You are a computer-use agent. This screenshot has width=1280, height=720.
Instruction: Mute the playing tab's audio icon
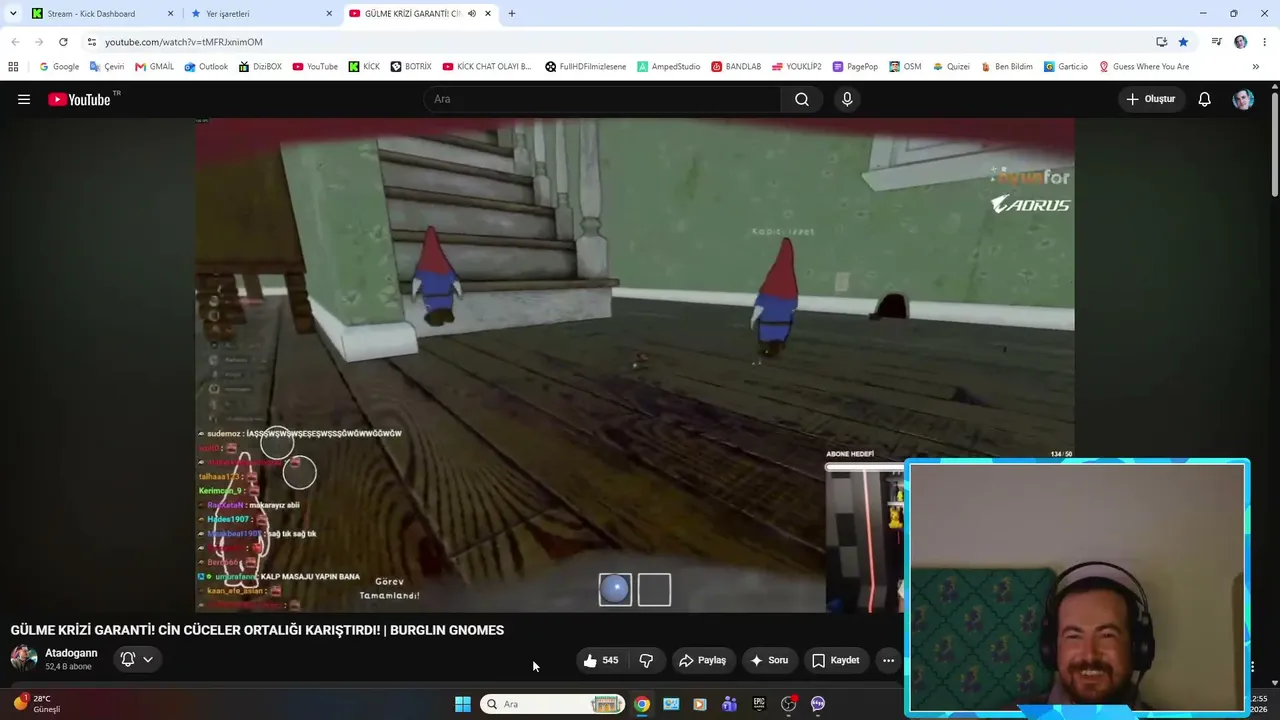(x=473, y=14)
